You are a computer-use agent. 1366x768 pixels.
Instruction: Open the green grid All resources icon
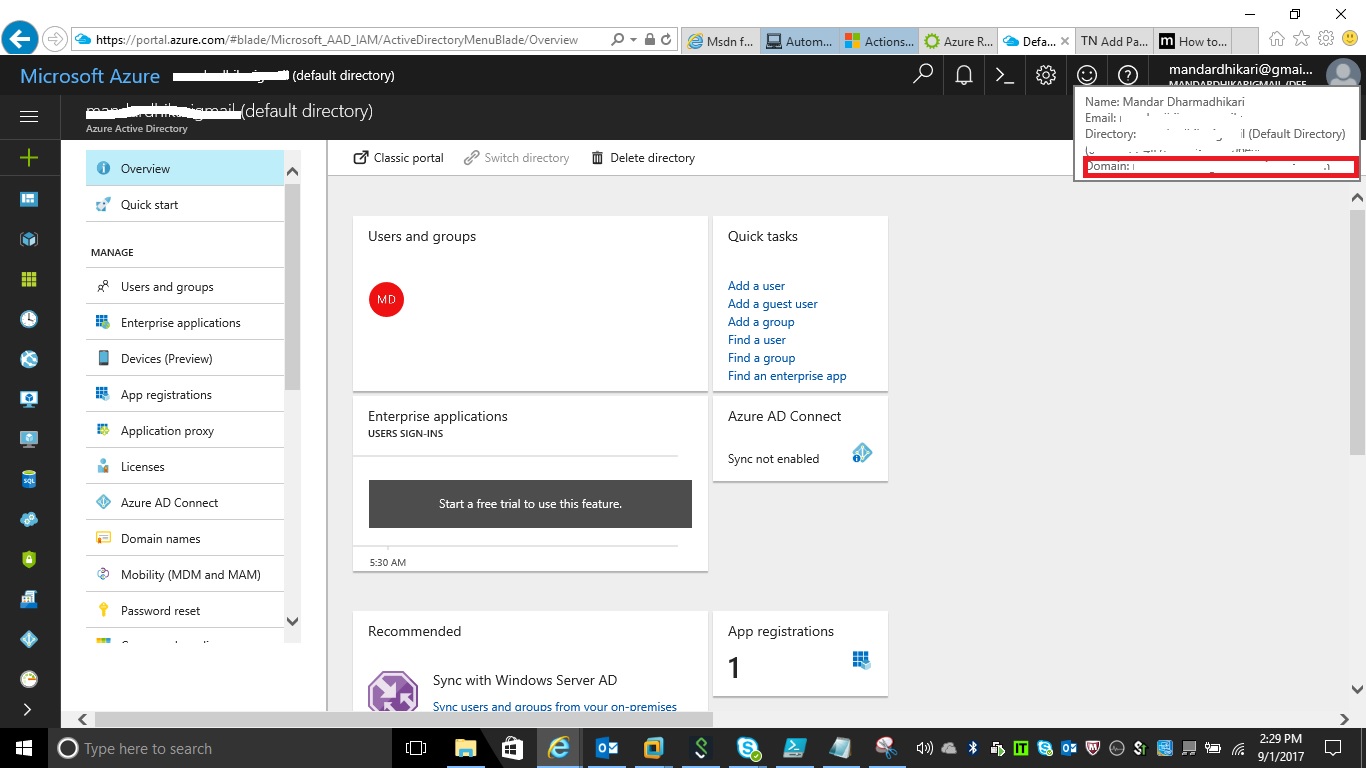click(29, 279)
